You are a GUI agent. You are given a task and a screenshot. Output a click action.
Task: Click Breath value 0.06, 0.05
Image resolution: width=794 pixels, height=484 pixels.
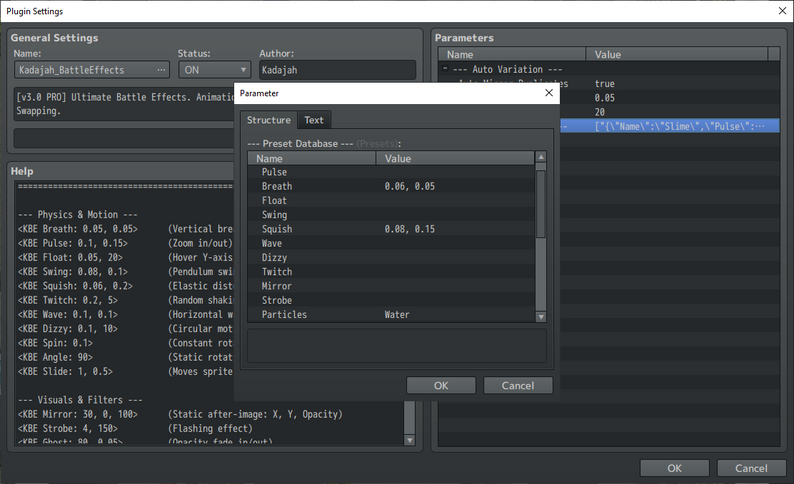pos(409,186)
